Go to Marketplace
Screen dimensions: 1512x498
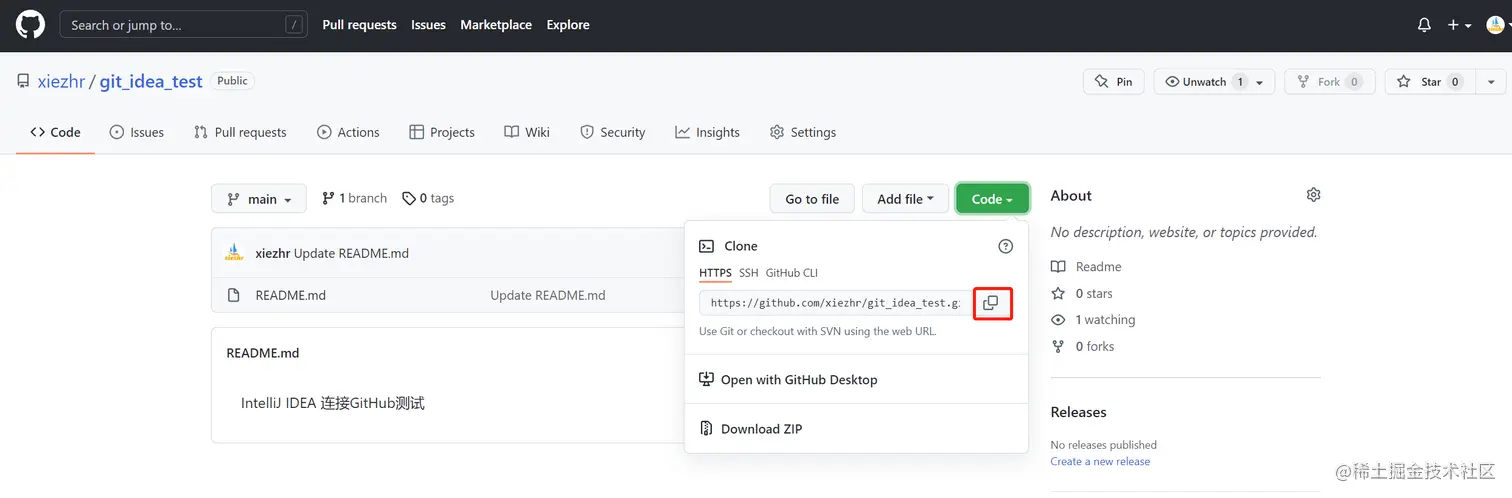click(x=496, y=25)
